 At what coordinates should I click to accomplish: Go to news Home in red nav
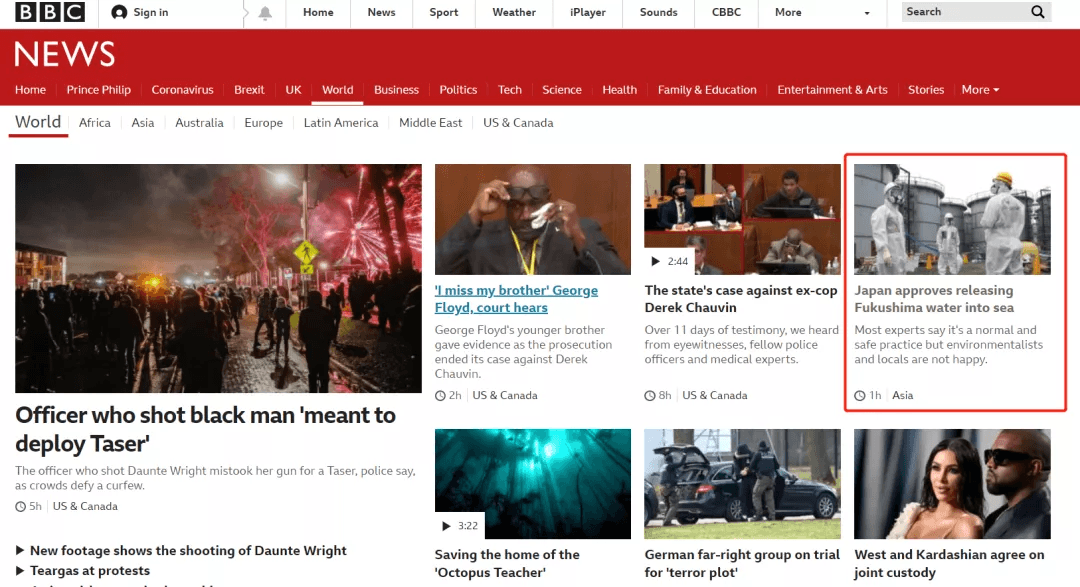pos(30,90)
